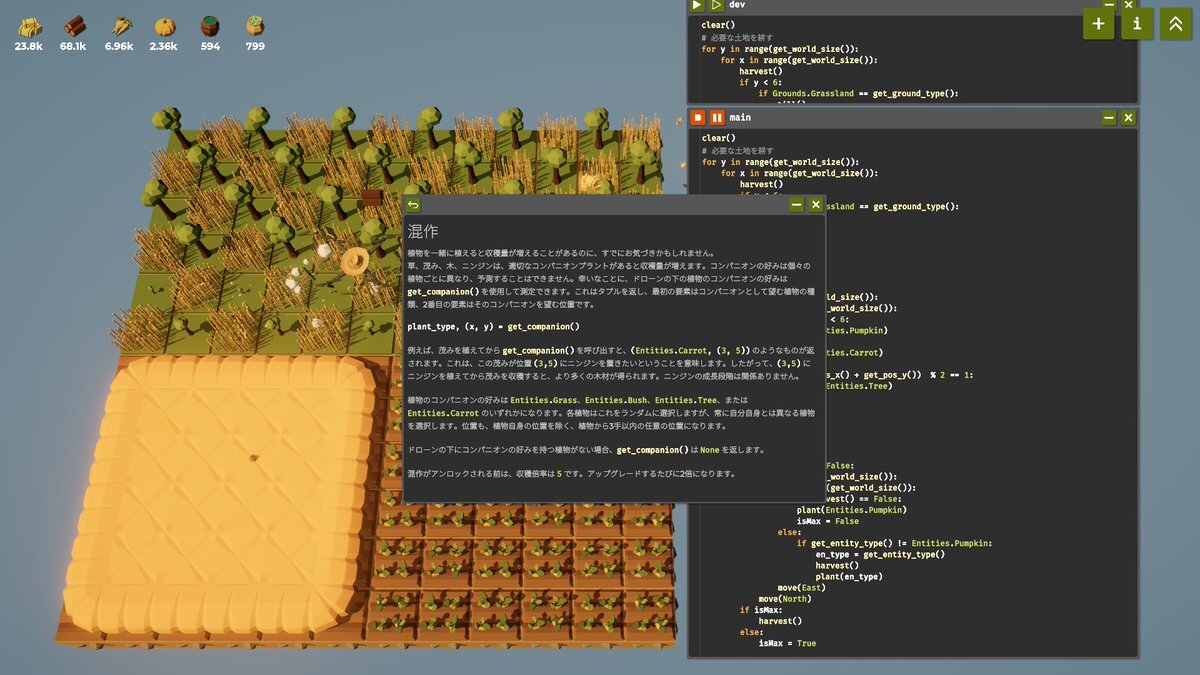1200x675 pixels.
Task: Click 'isMax = True' in the main code
Action: [787, 643]
